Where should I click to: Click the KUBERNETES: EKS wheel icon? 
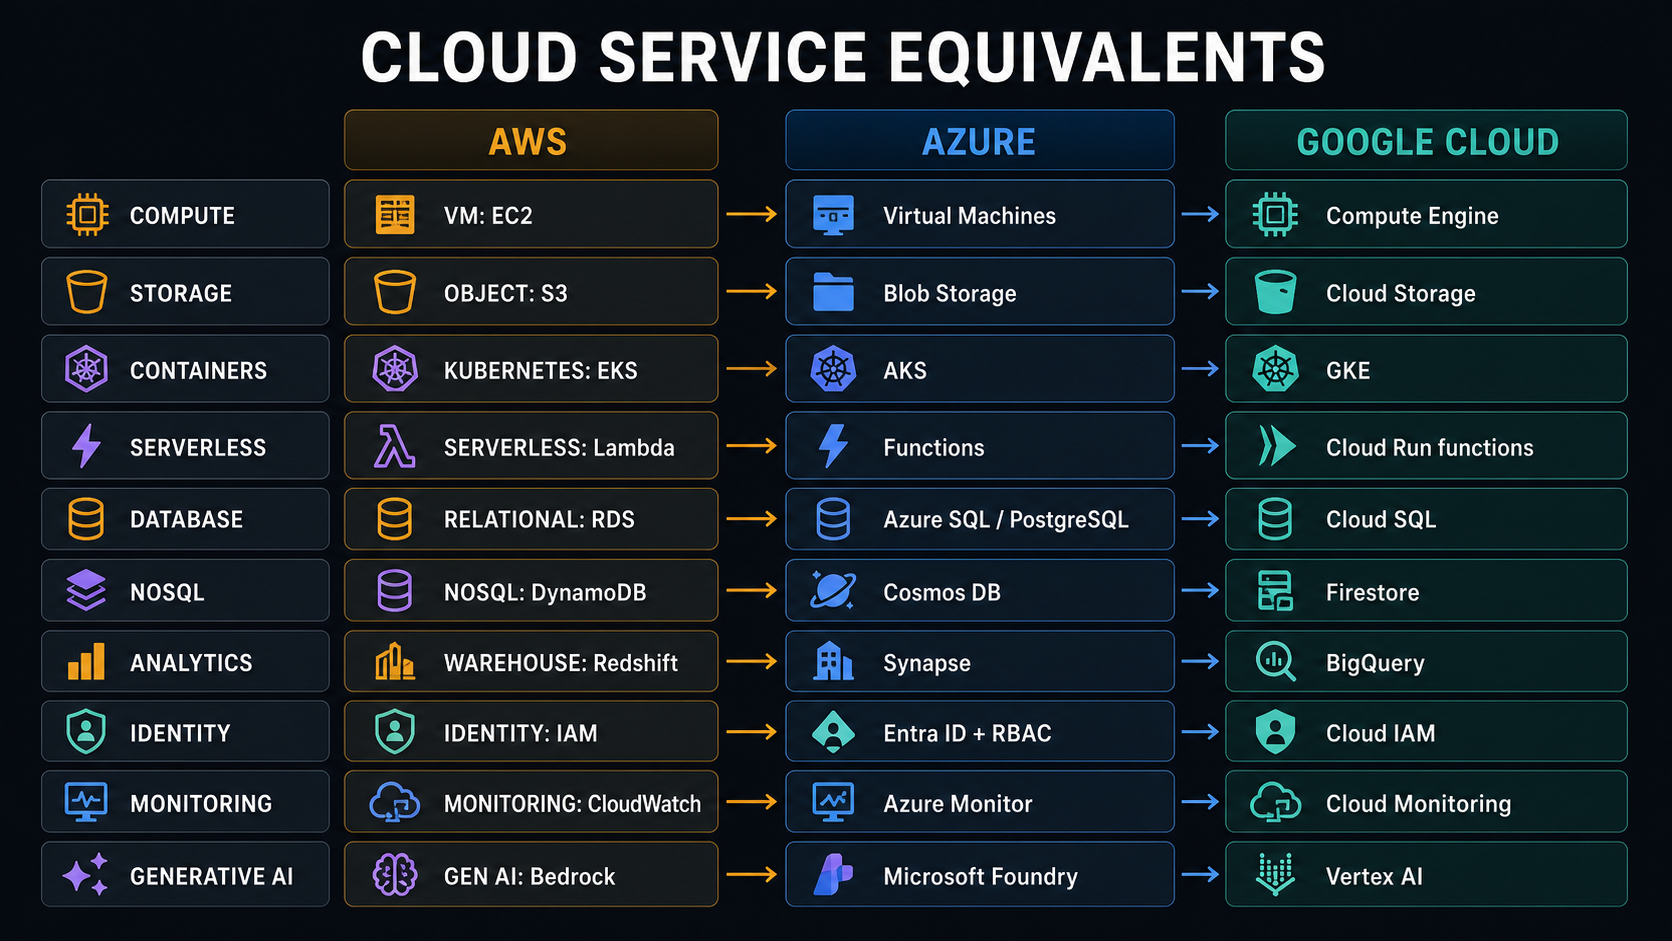click(x=395, y=369)
